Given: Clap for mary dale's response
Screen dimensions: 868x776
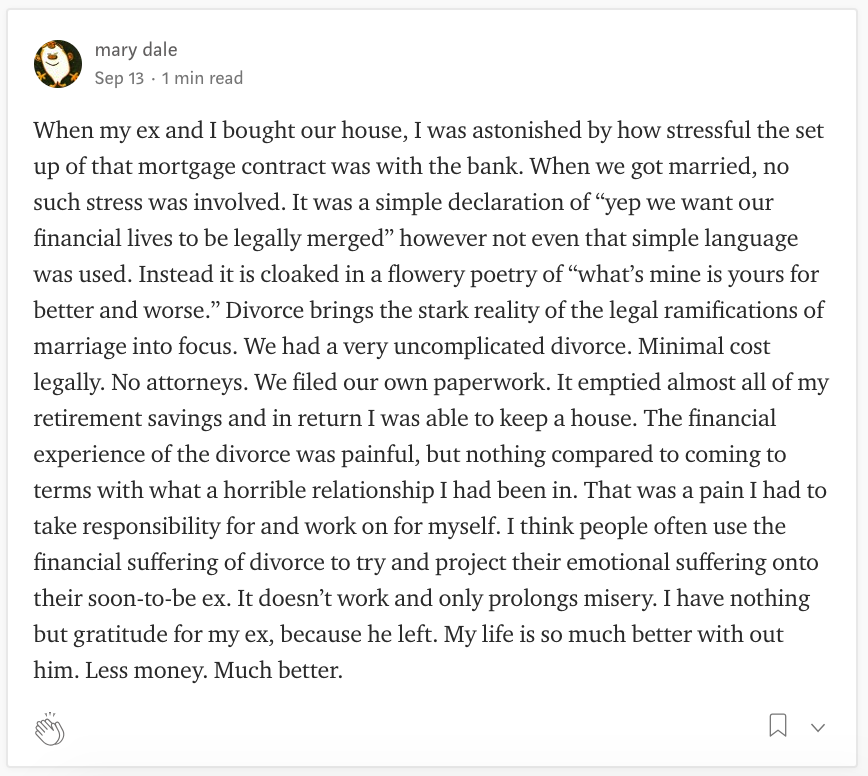Looking at the screenshot, I should coord(50,729).
